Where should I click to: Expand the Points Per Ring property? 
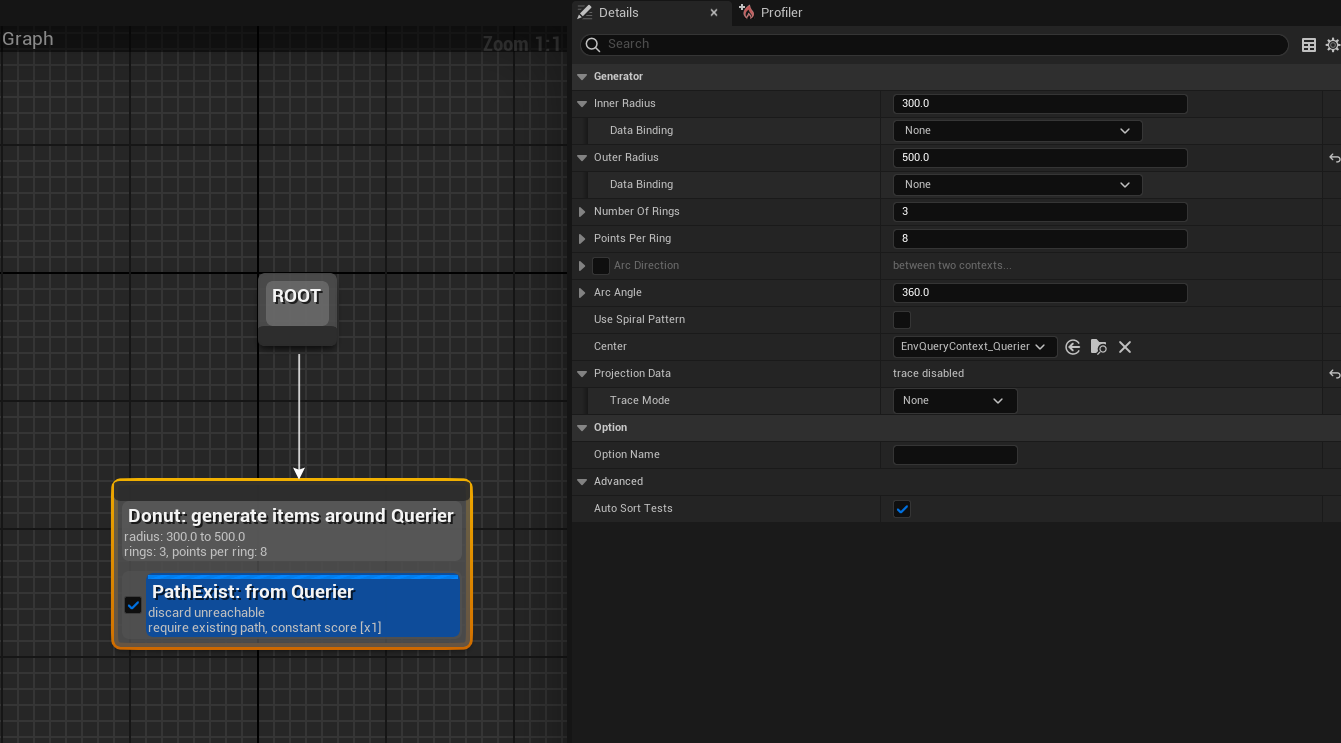tap(582, 239)
